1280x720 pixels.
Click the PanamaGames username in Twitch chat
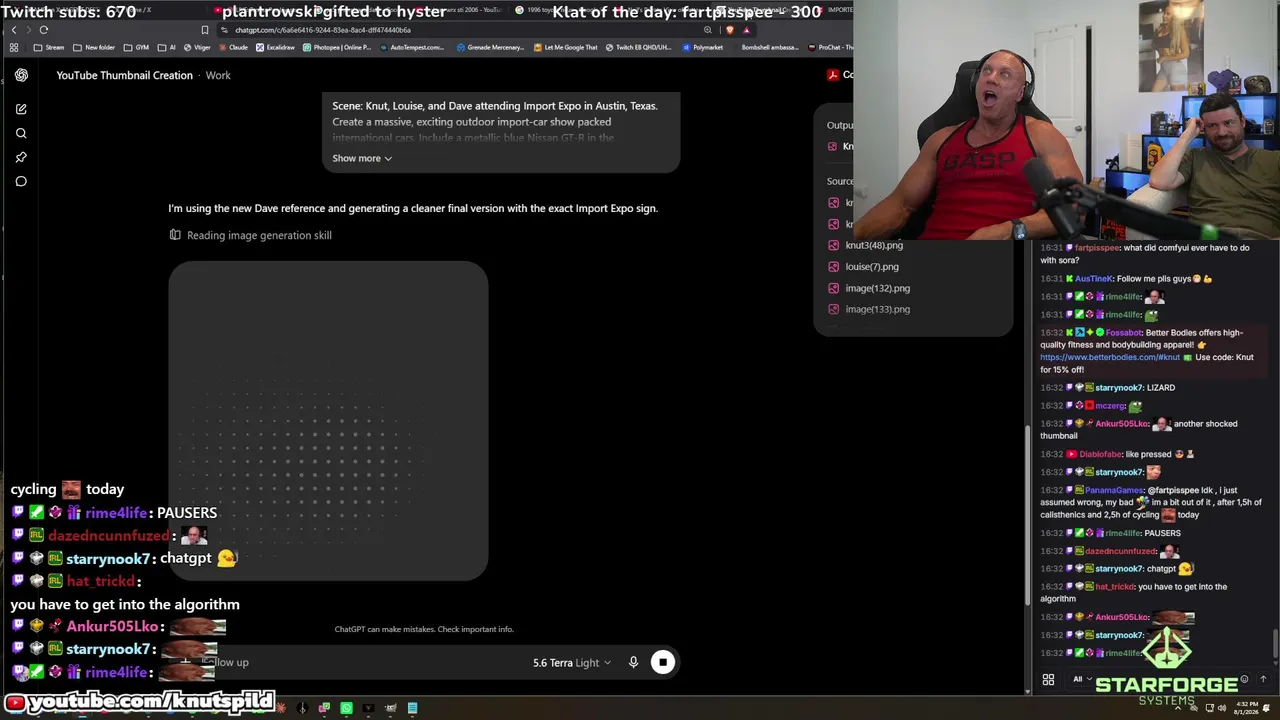[1113, 490]
